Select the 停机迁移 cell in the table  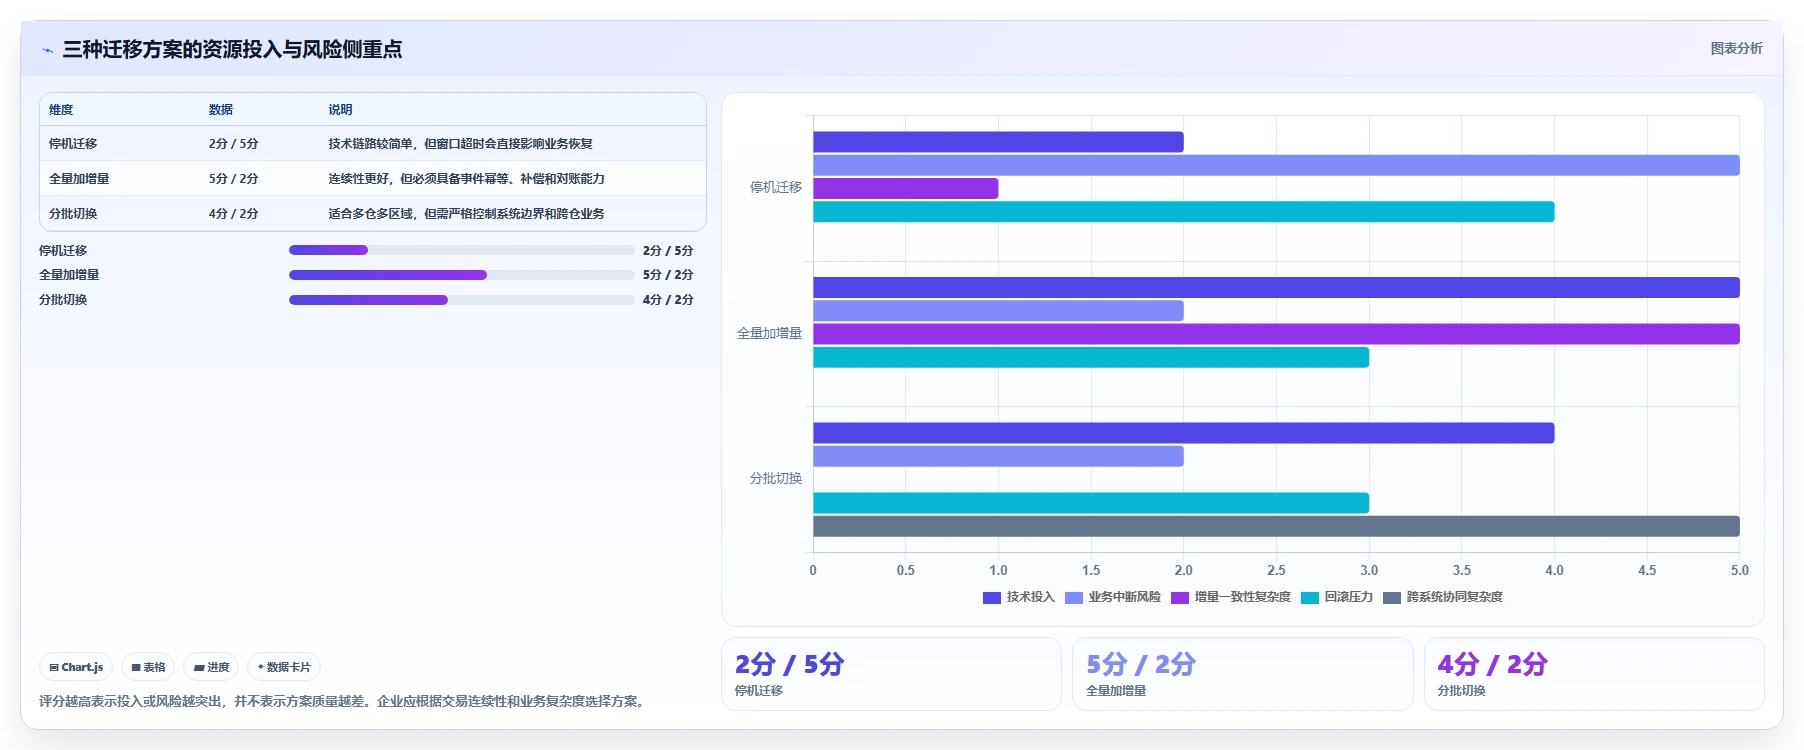(x=73, y=144)
